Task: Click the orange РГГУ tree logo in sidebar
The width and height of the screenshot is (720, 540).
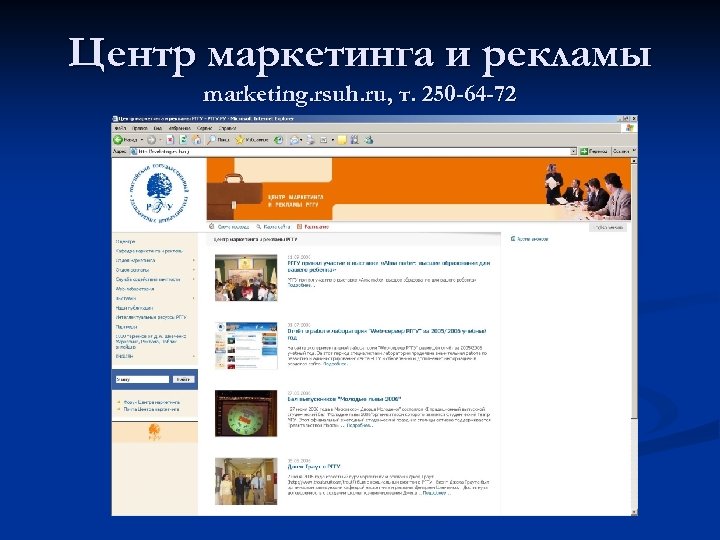Action: click(x=155, y=432)
